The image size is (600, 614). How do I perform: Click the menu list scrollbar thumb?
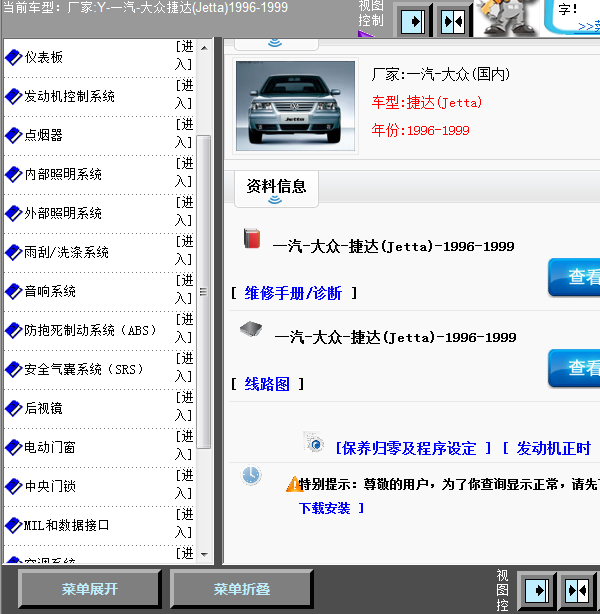(x=204, y=292)
